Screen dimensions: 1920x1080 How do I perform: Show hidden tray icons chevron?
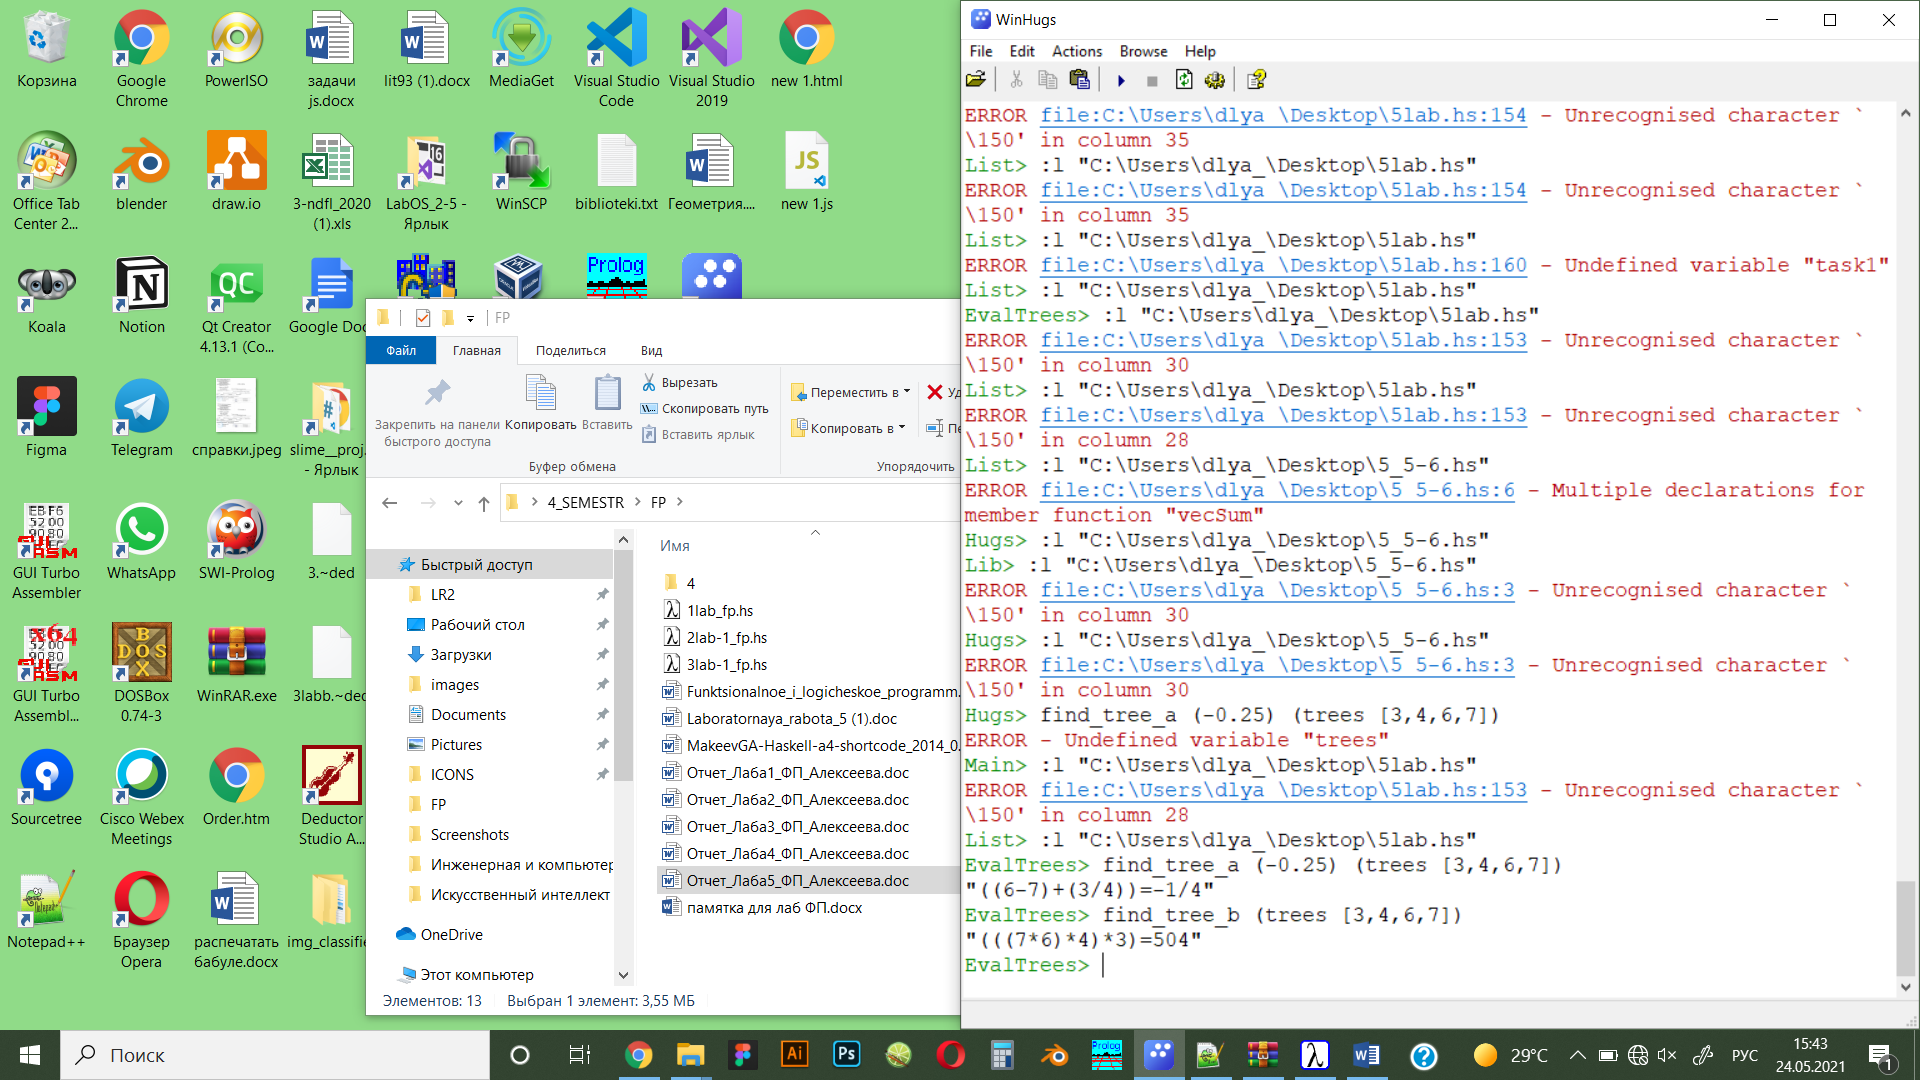click(1577, 1055)
